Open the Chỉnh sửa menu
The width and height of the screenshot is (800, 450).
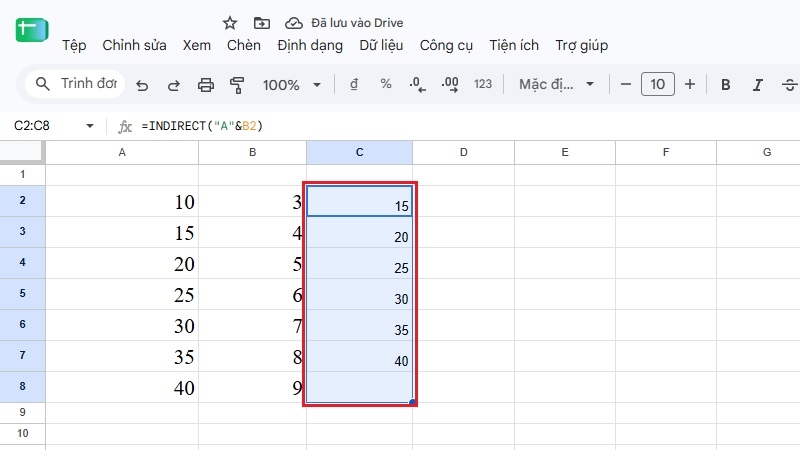click(x=134, y=45)
